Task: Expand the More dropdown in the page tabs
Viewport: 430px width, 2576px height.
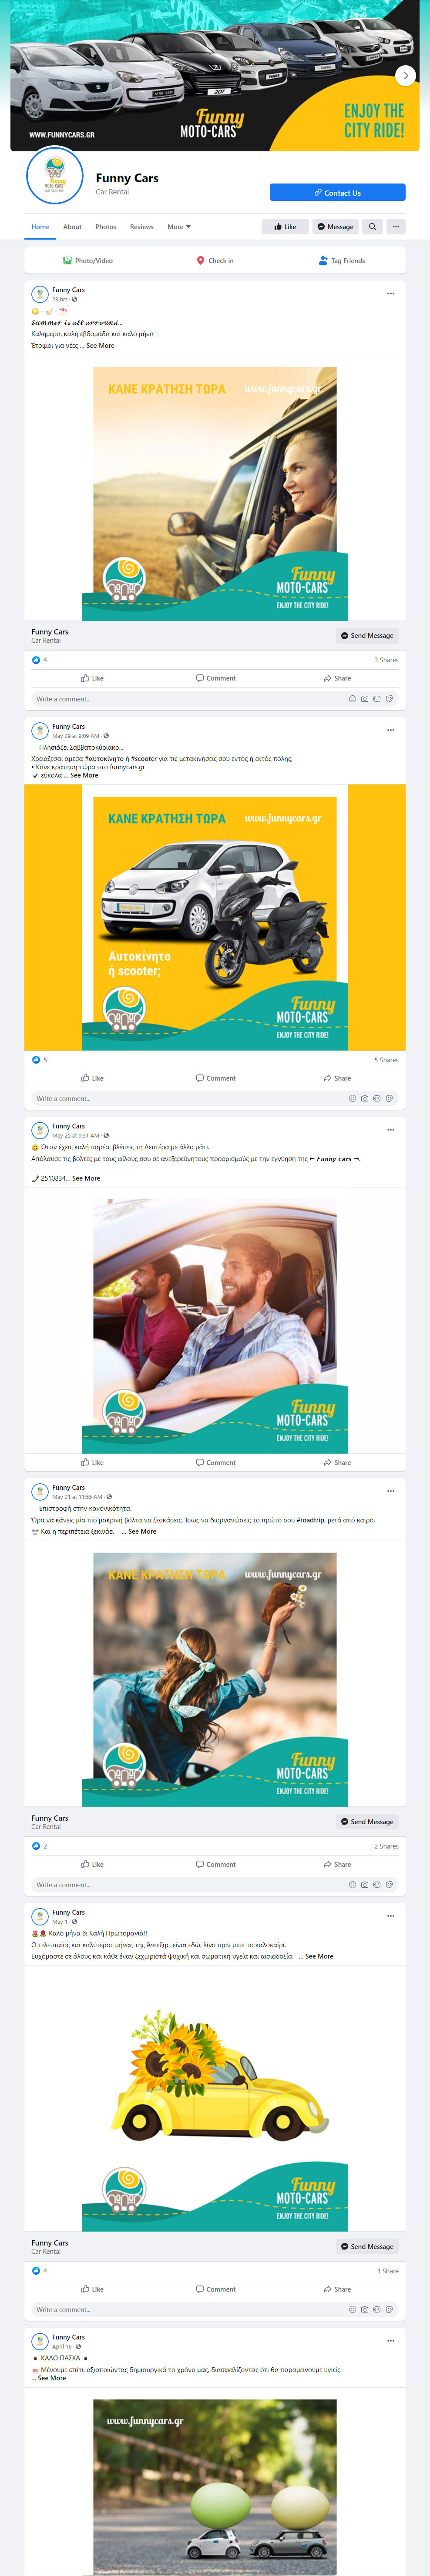Action: [x=179, y=227]
